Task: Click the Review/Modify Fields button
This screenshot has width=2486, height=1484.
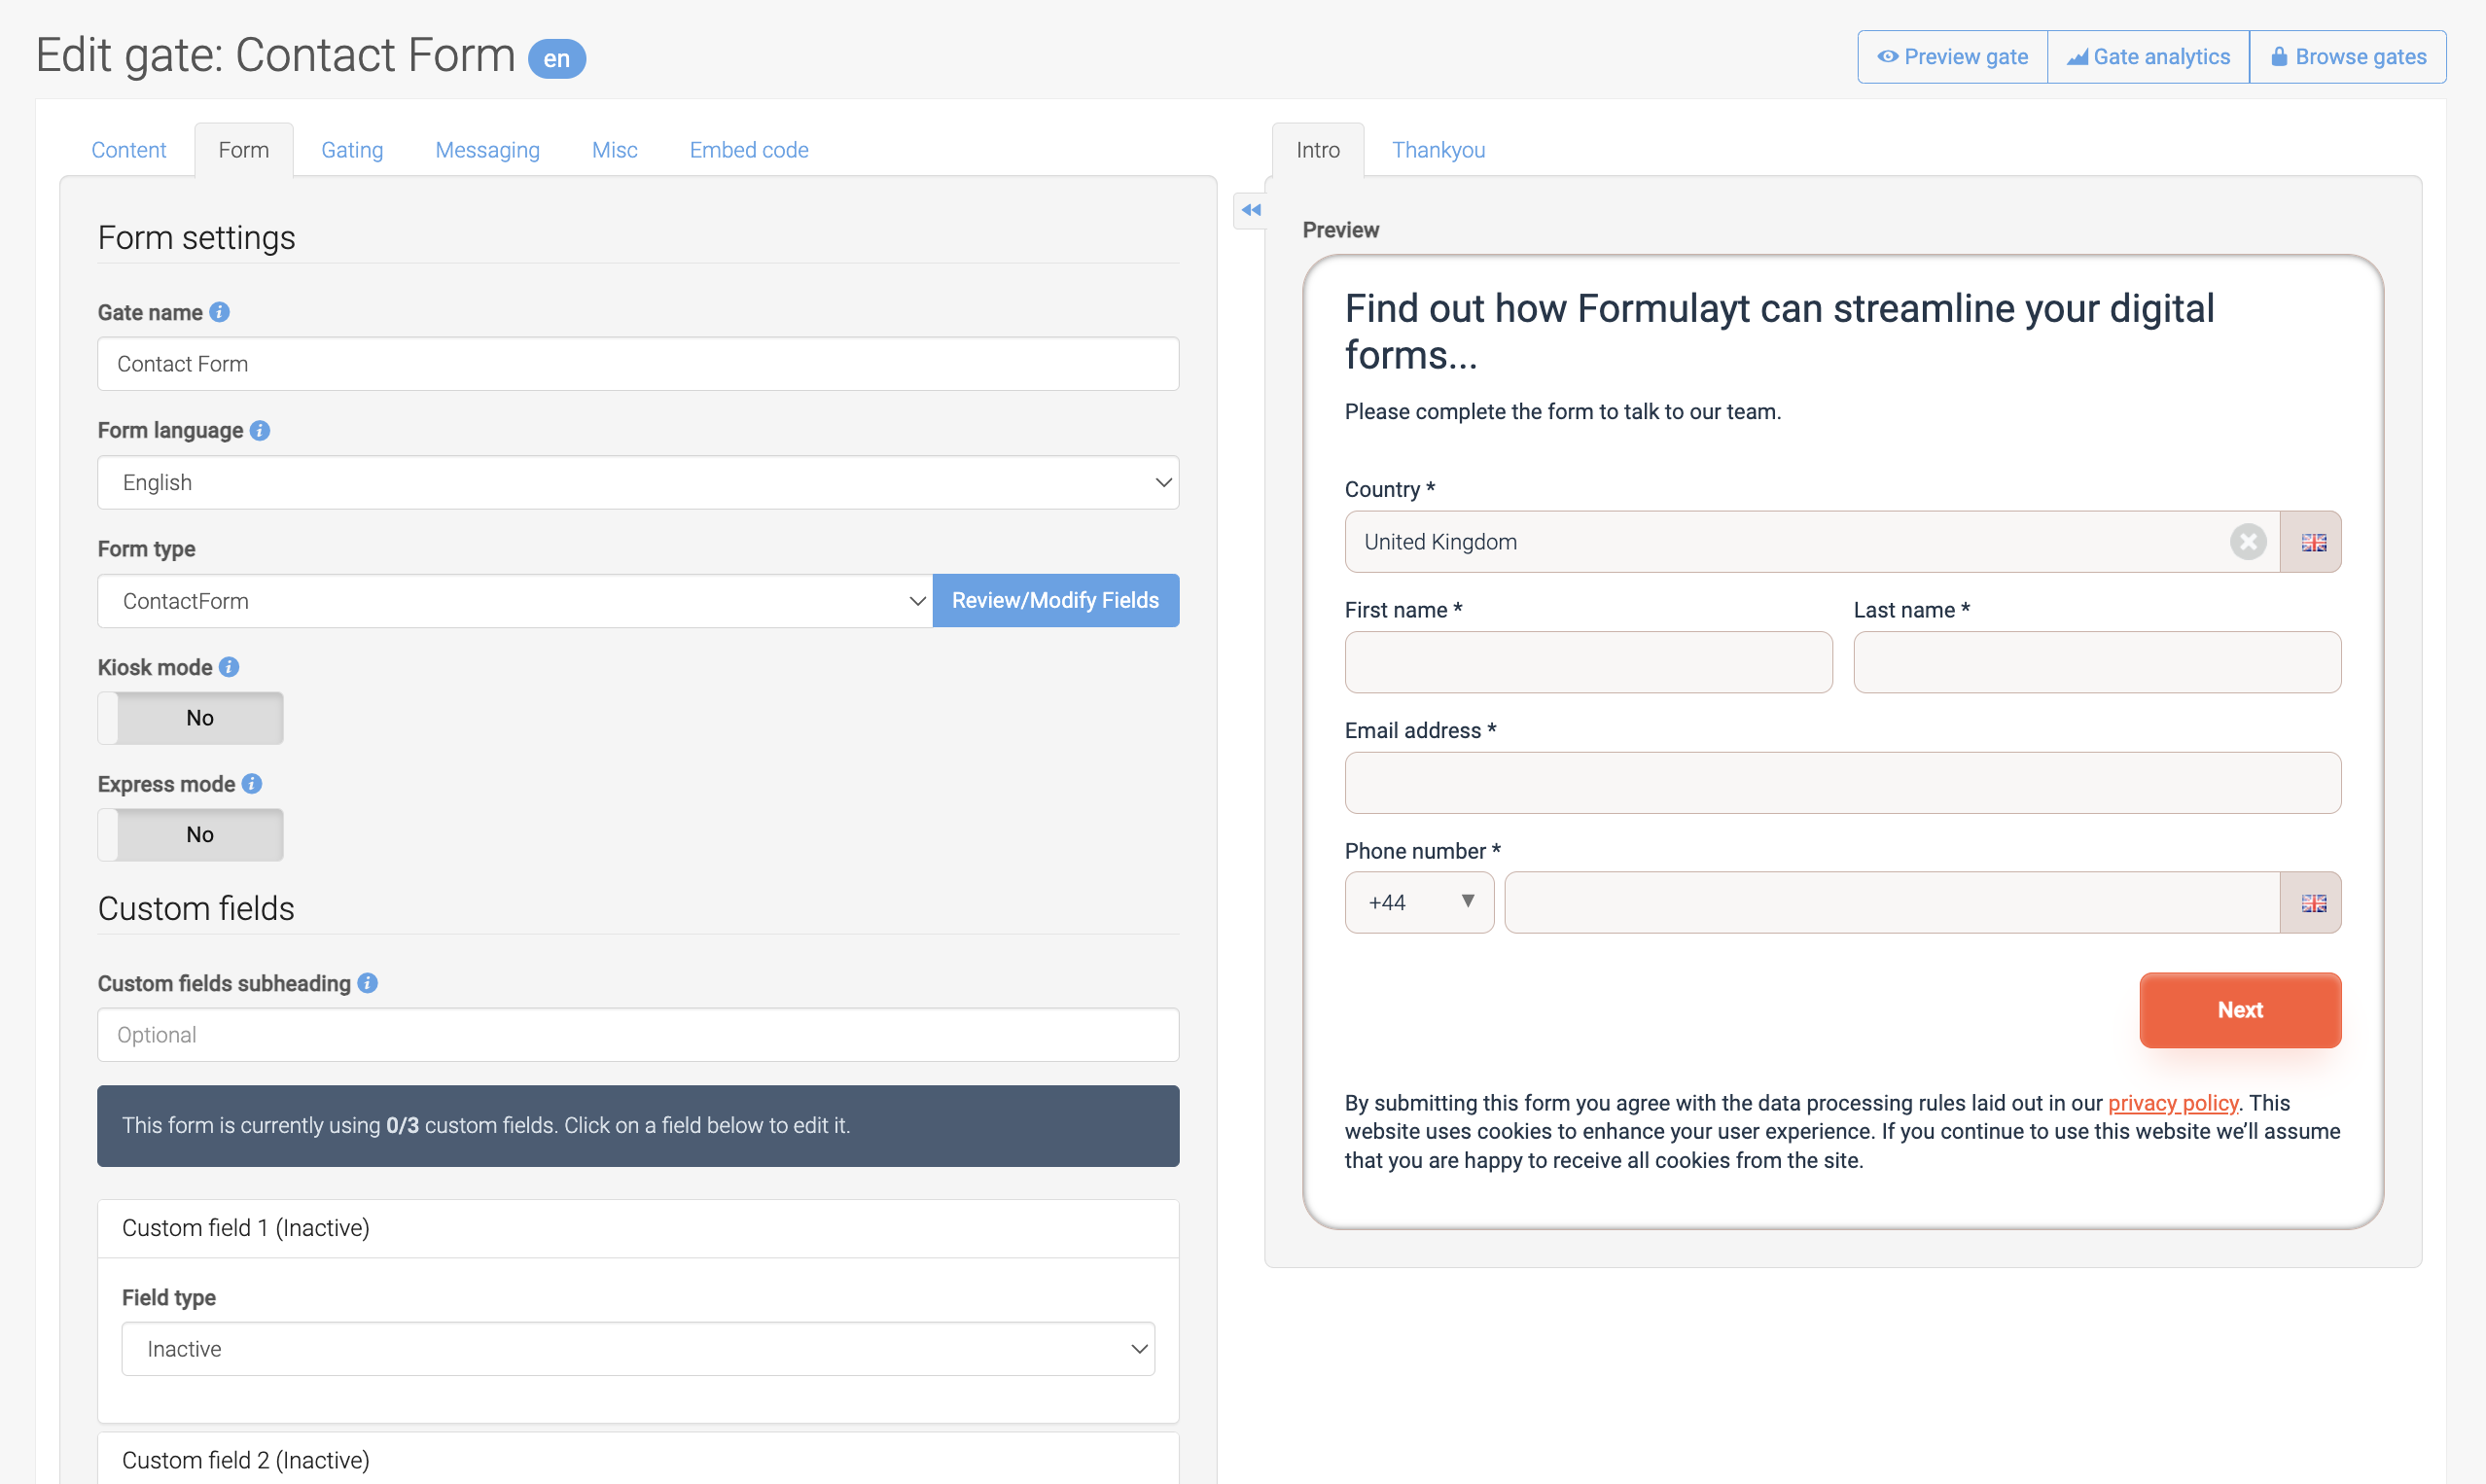Action: coord(1055,601)
